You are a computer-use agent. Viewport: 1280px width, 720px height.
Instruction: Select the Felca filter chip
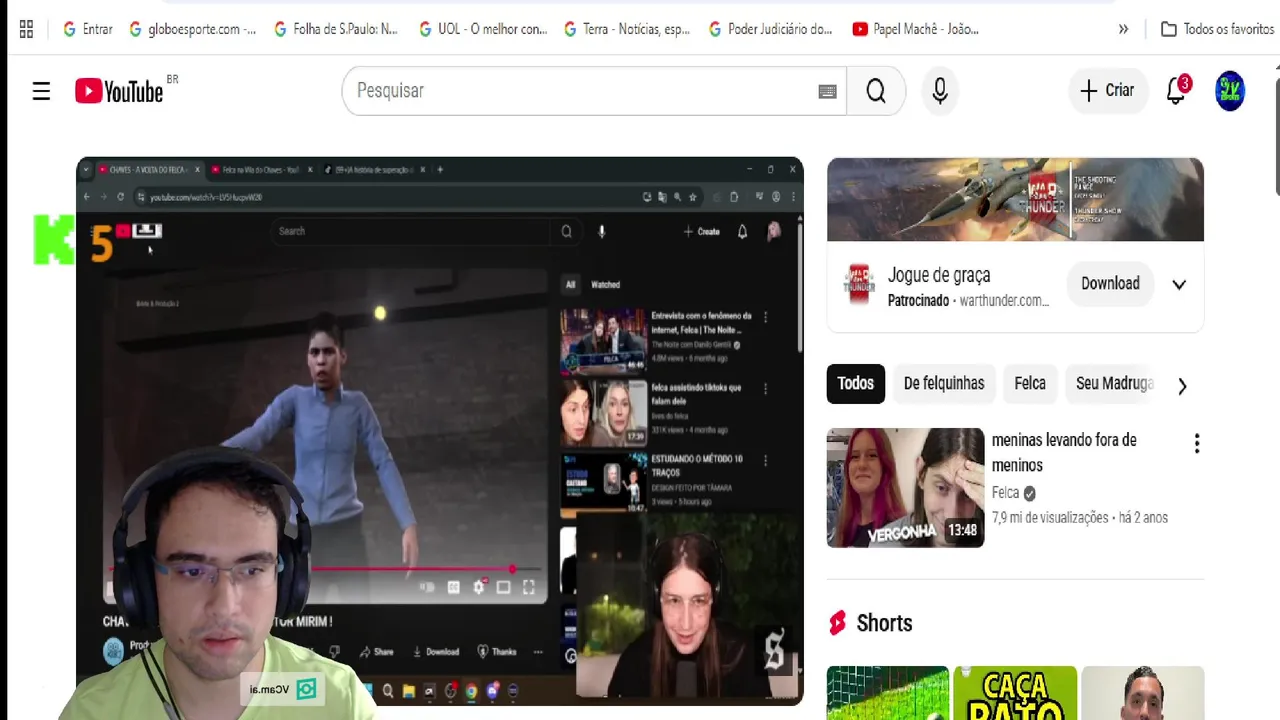click(1030, 384)
